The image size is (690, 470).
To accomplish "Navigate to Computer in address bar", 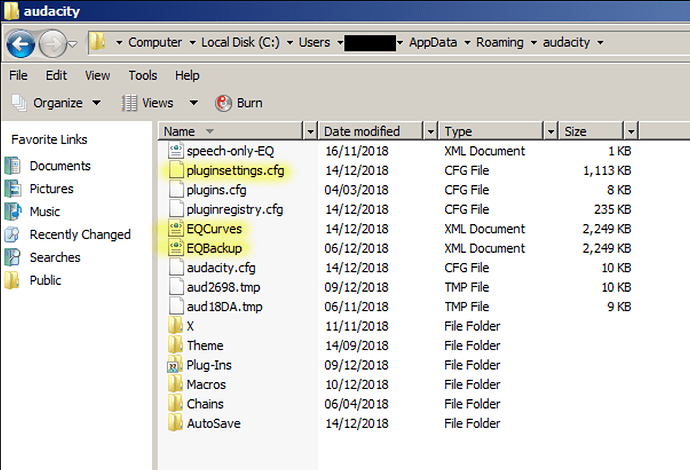I will (155, 42).
